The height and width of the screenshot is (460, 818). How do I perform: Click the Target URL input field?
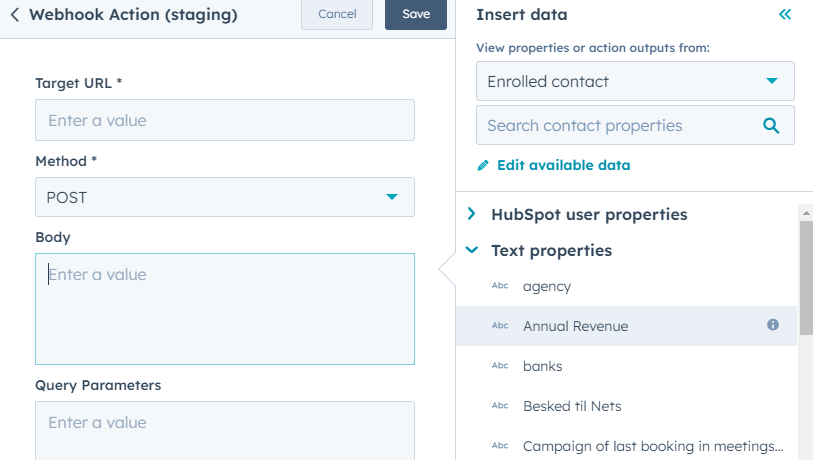[225, 120]
